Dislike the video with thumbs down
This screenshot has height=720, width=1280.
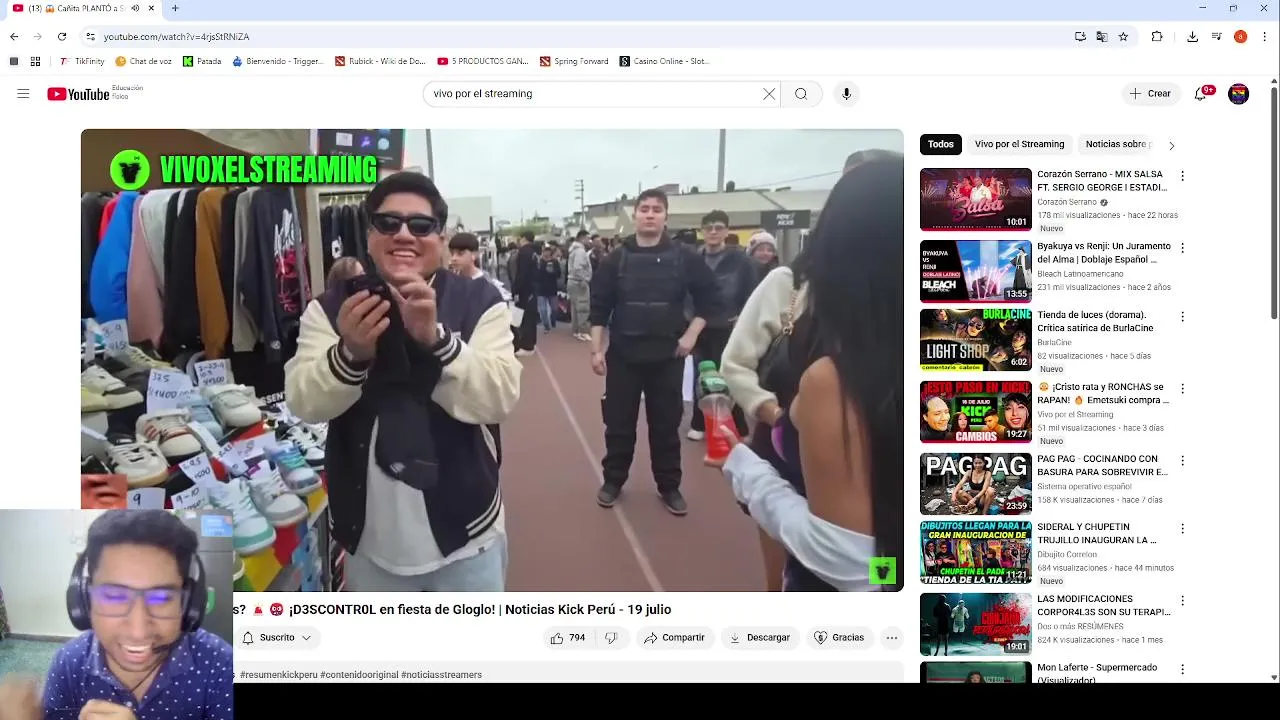[x=611, y=638]
